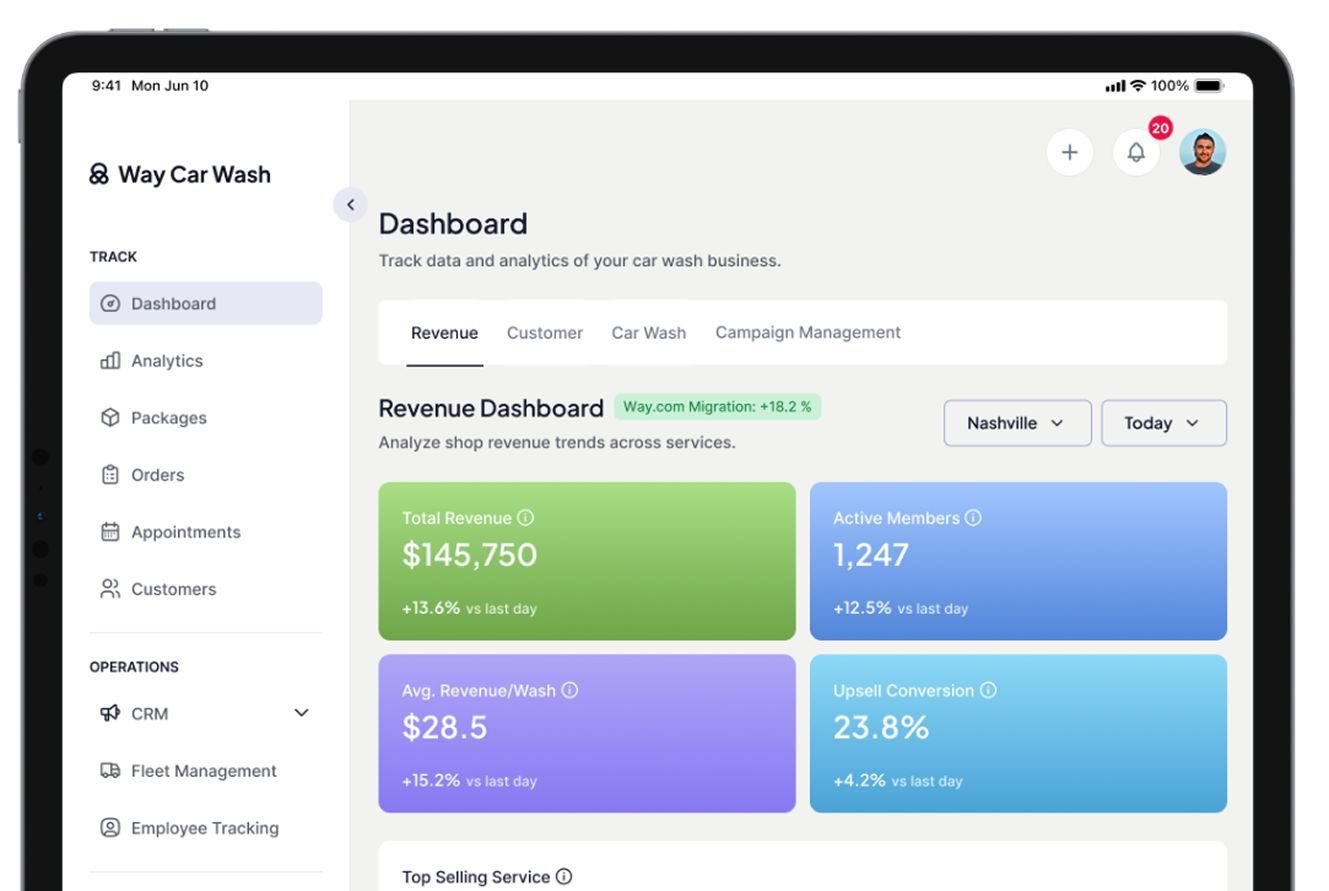This screenshot has width=1329, height=891.
Task: Switch to the Revenue tab
Action: pyautogui.click(x=445, y=333)
